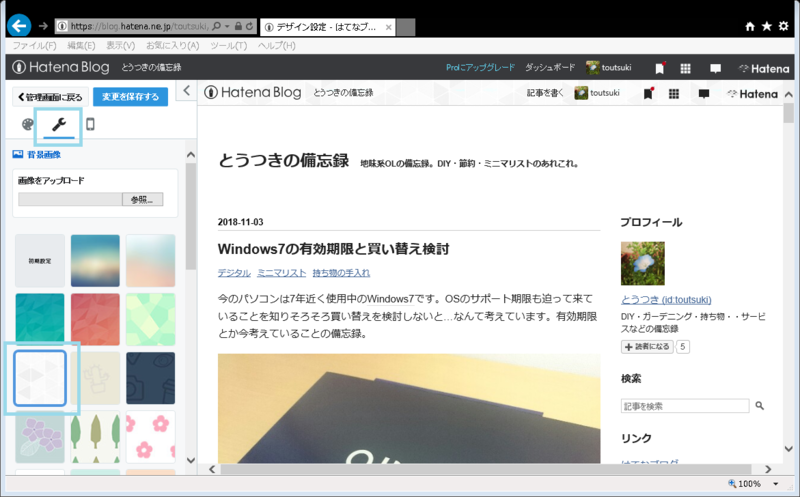Open the デジタル category link
The height and width of the screenshot is (497, 800).
[x=234, y=273]
